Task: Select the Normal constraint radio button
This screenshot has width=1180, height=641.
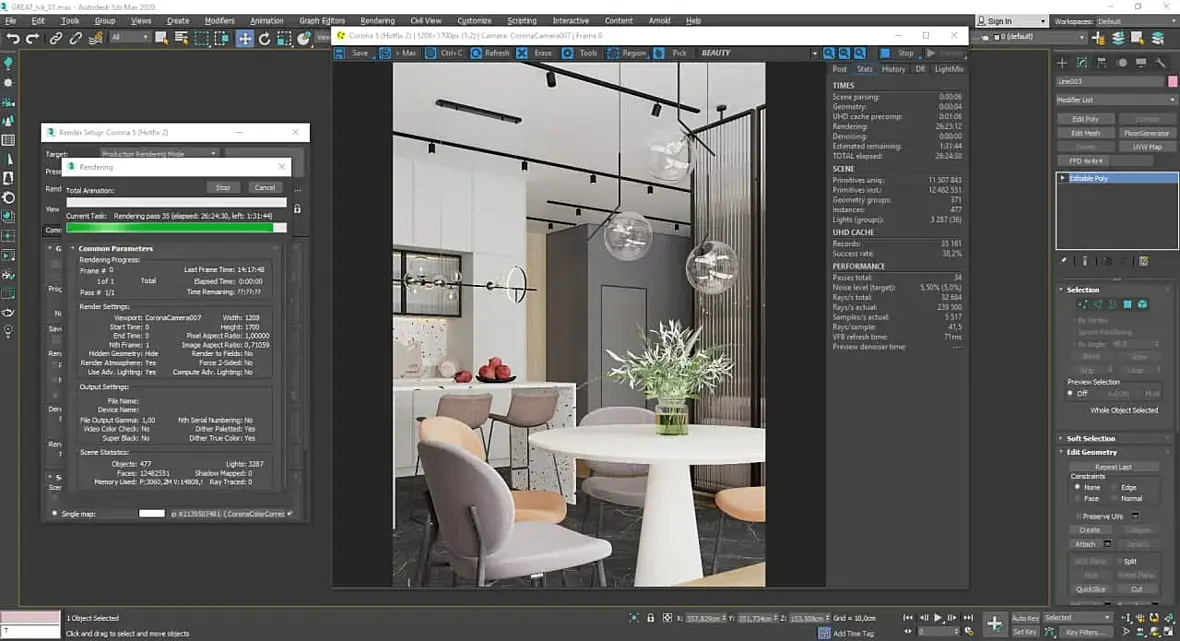Action: pyautogui.click(x=1115, y=499)
